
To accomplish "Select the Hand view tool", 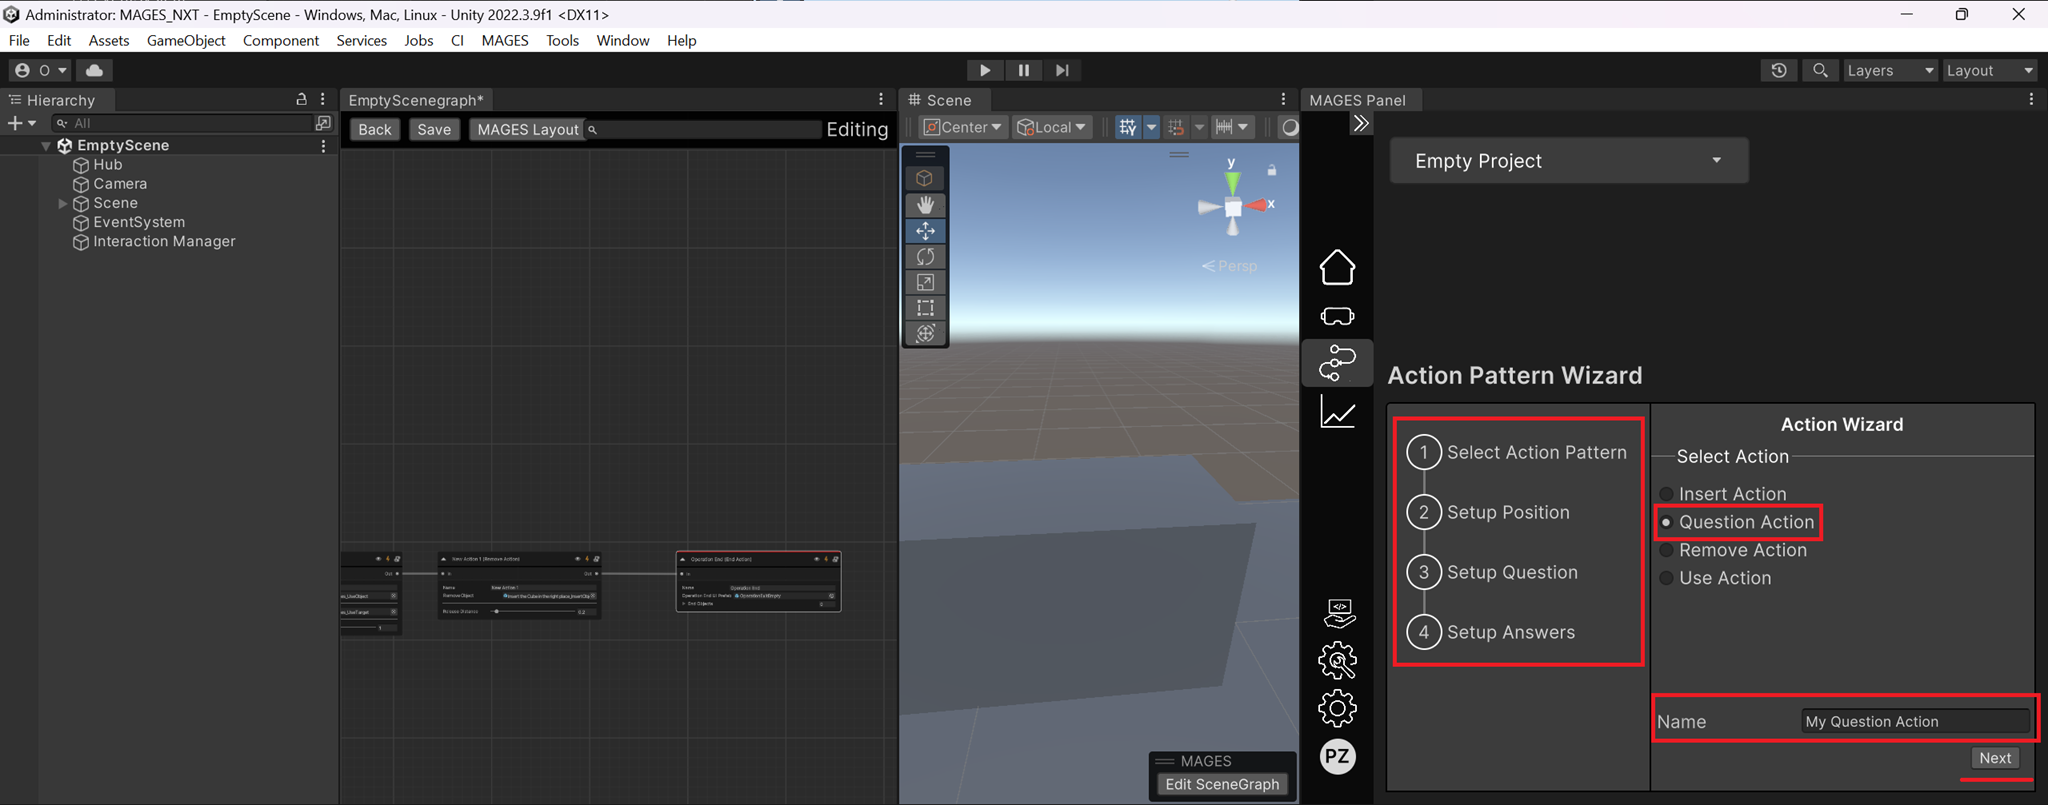I will pyautogui.click(x=925, y=205).
